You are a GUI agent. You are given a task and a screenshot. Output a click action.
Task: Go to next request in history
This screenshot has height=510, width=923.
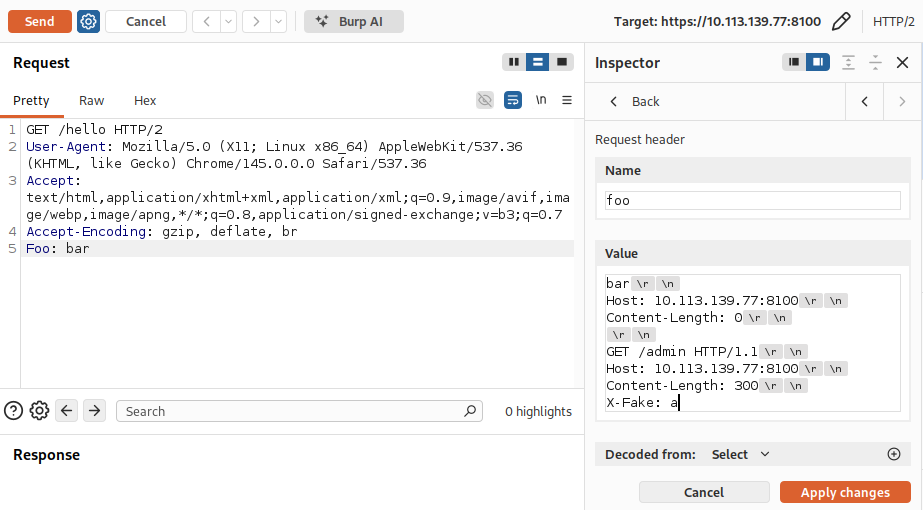click(256, 22)
